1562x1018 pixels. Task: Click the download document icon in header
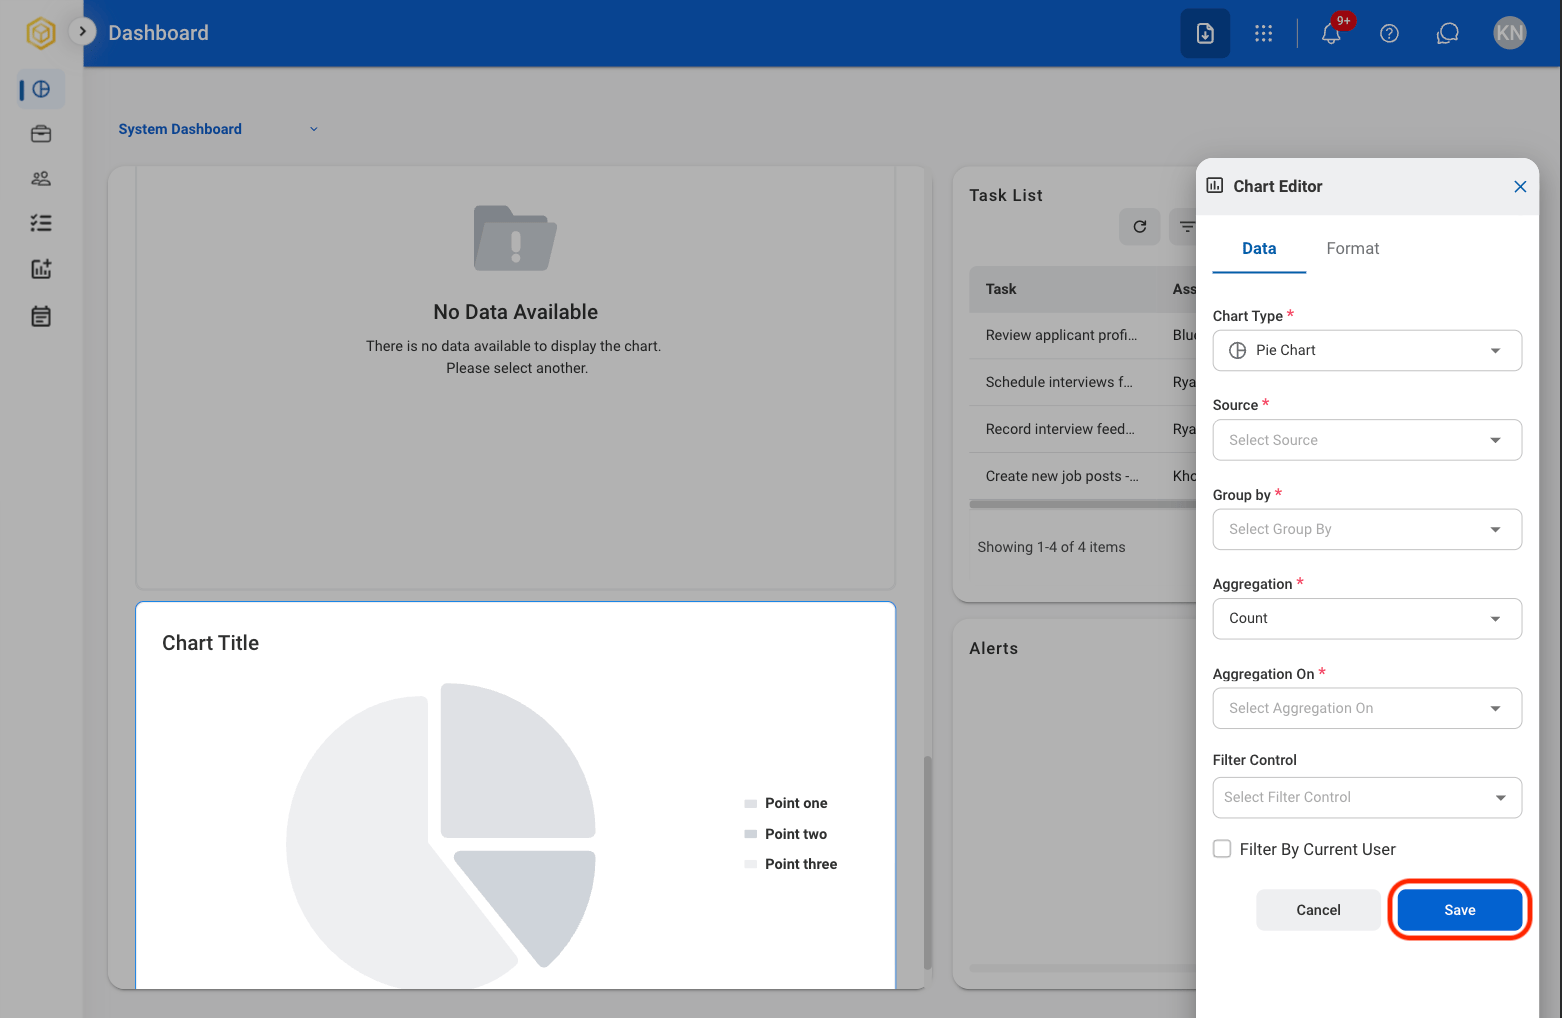click(x=1205, y=33)
